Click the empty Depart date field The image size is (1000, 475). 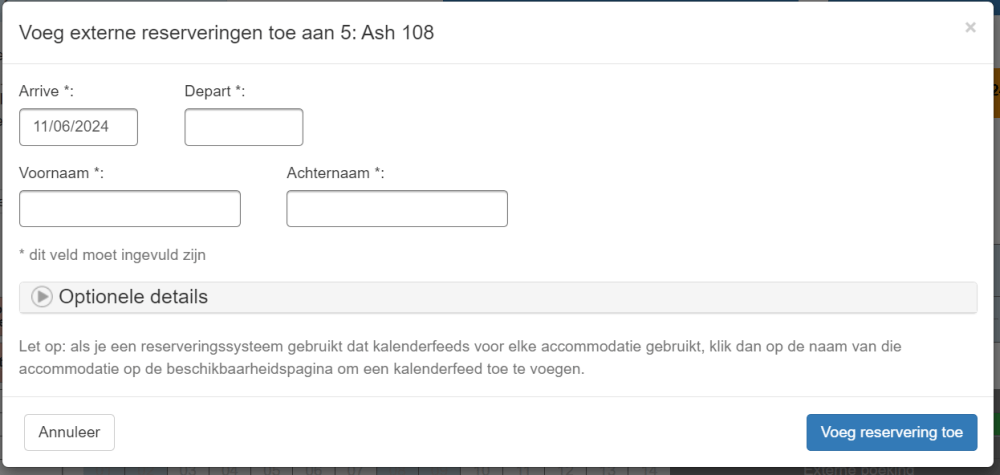pos(243,127)
